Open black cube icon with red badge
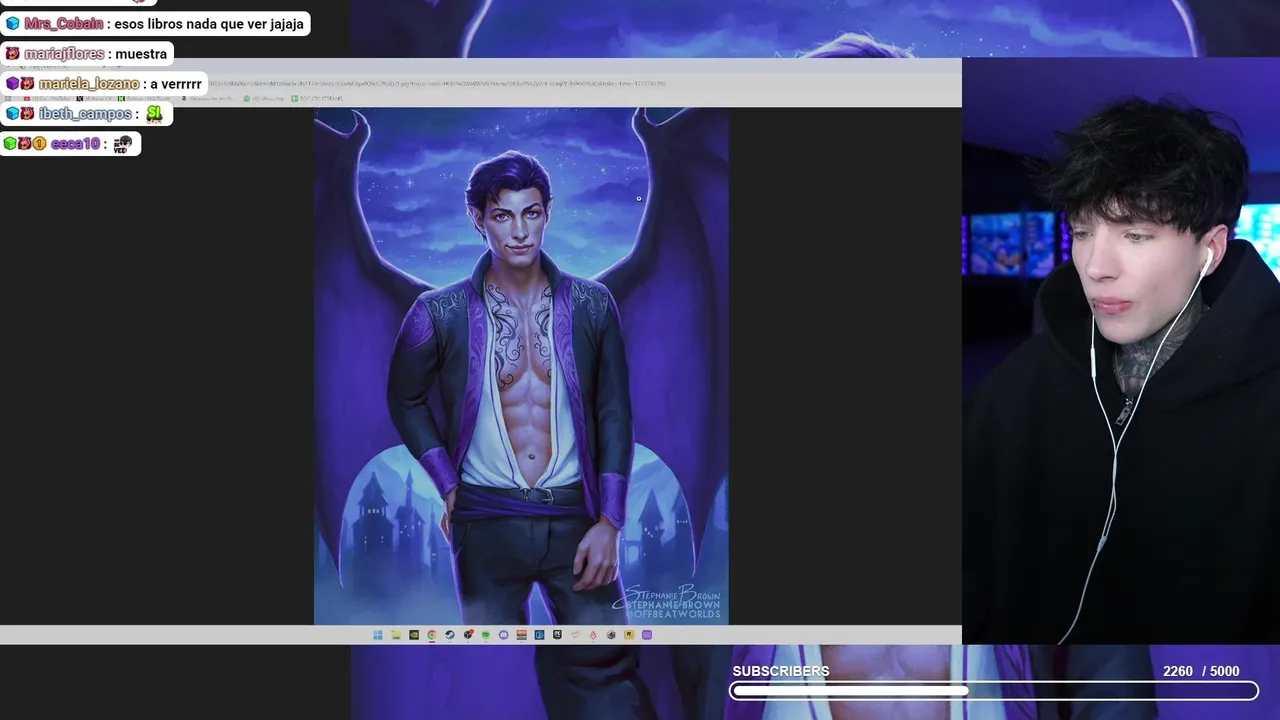 [x=468, y=635]
